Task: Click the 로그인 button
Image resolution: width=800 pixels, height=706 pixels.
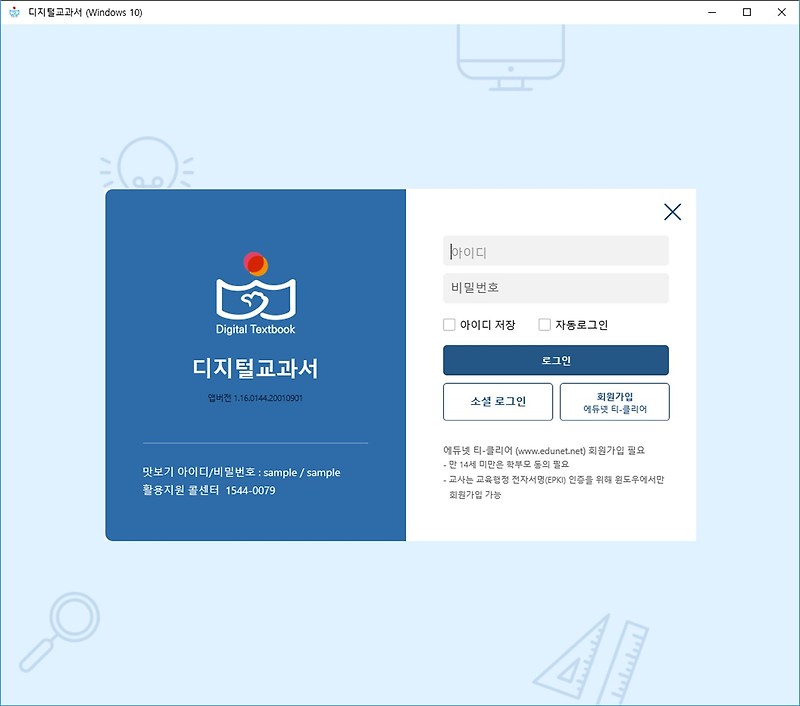Action: [x=556, y=360]
